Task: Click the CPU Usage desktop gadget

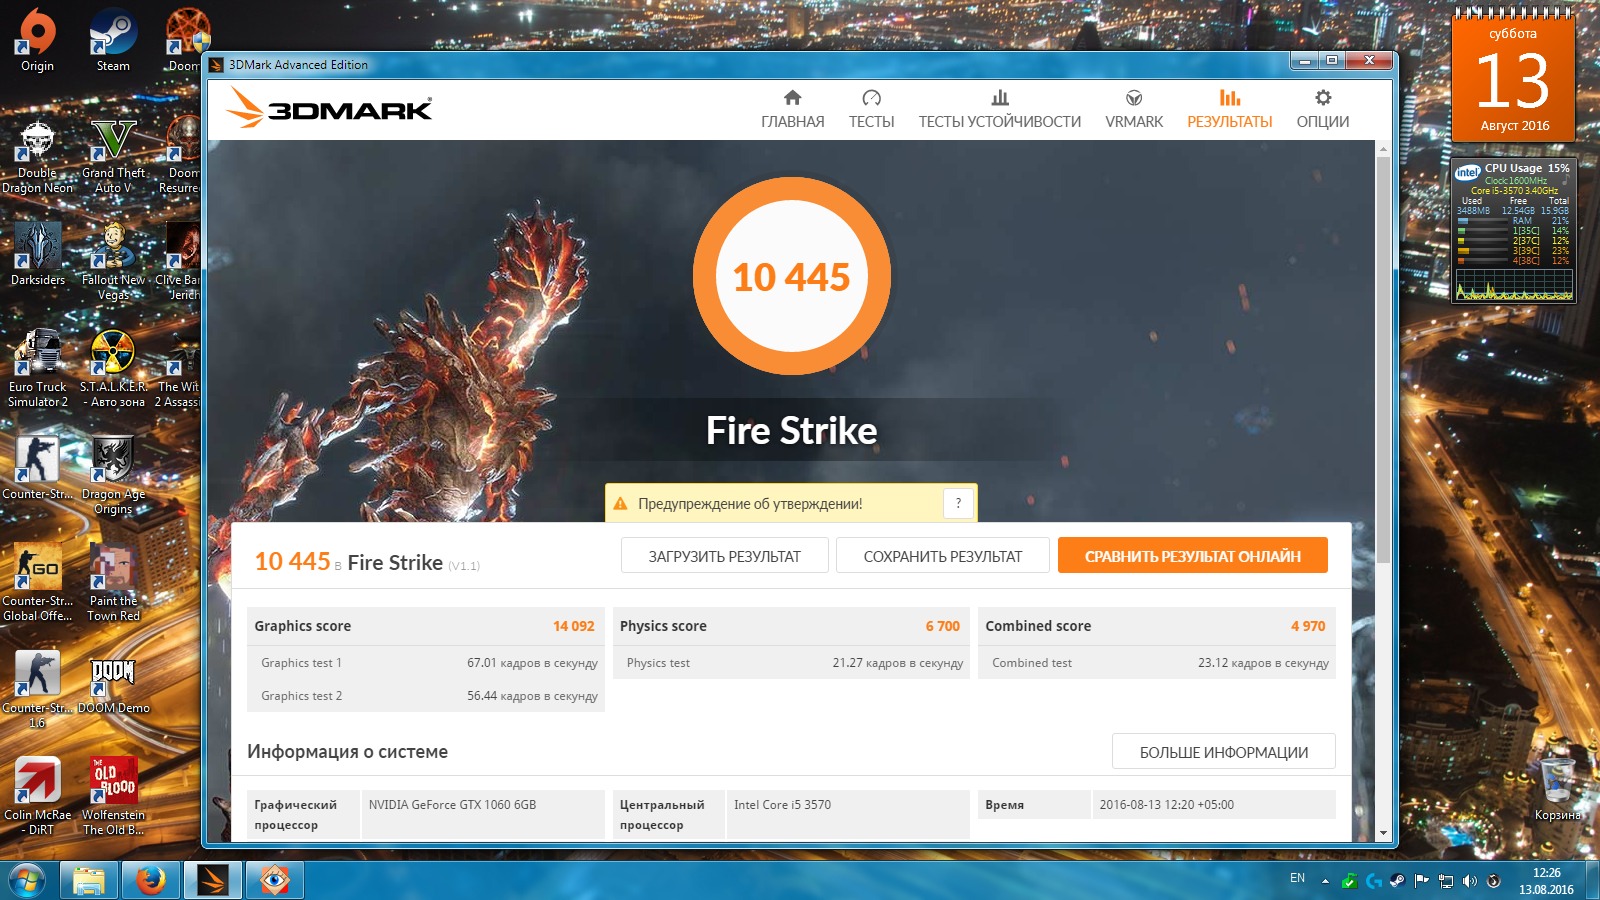Action: tap(1513, 230)
